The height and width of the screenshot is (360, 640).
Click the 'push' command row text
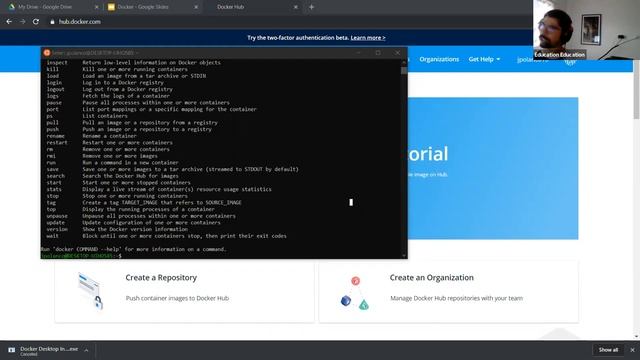point(129,129)
